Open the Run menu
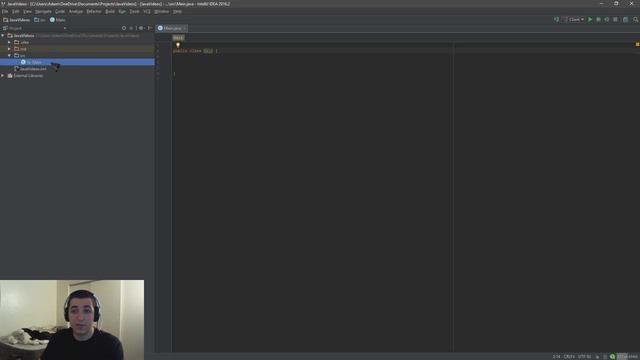This screenshot has height=360, width=640. pyautogui.click(x=122, y=11)
